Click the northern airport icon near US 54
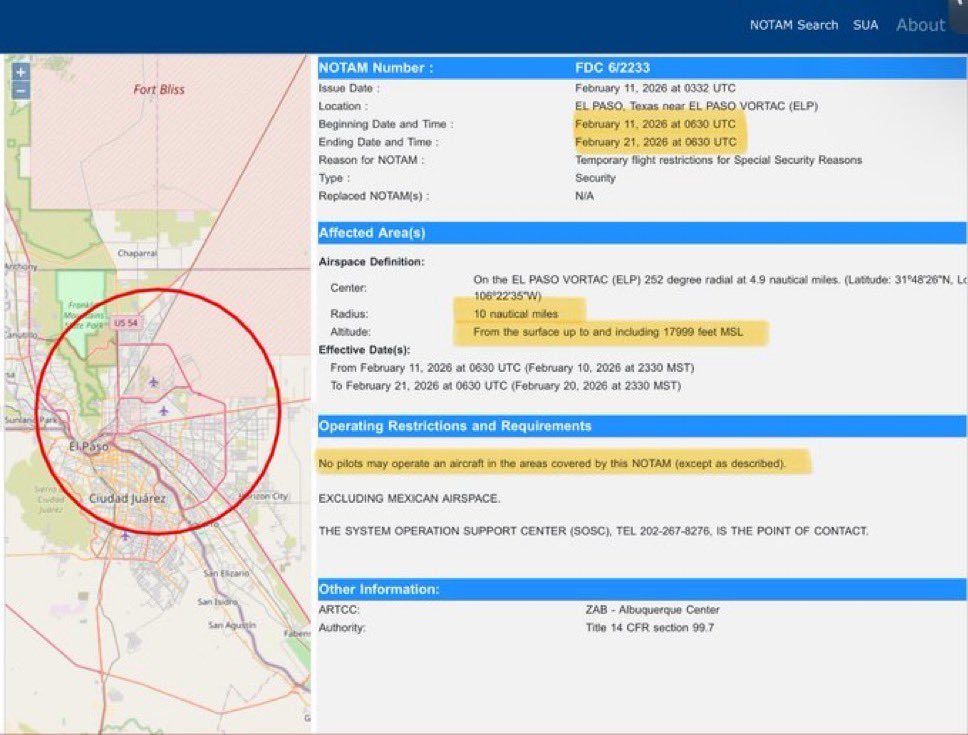This screenshot has width=968, height=735. pyautogui.click(x=153, y=381)
